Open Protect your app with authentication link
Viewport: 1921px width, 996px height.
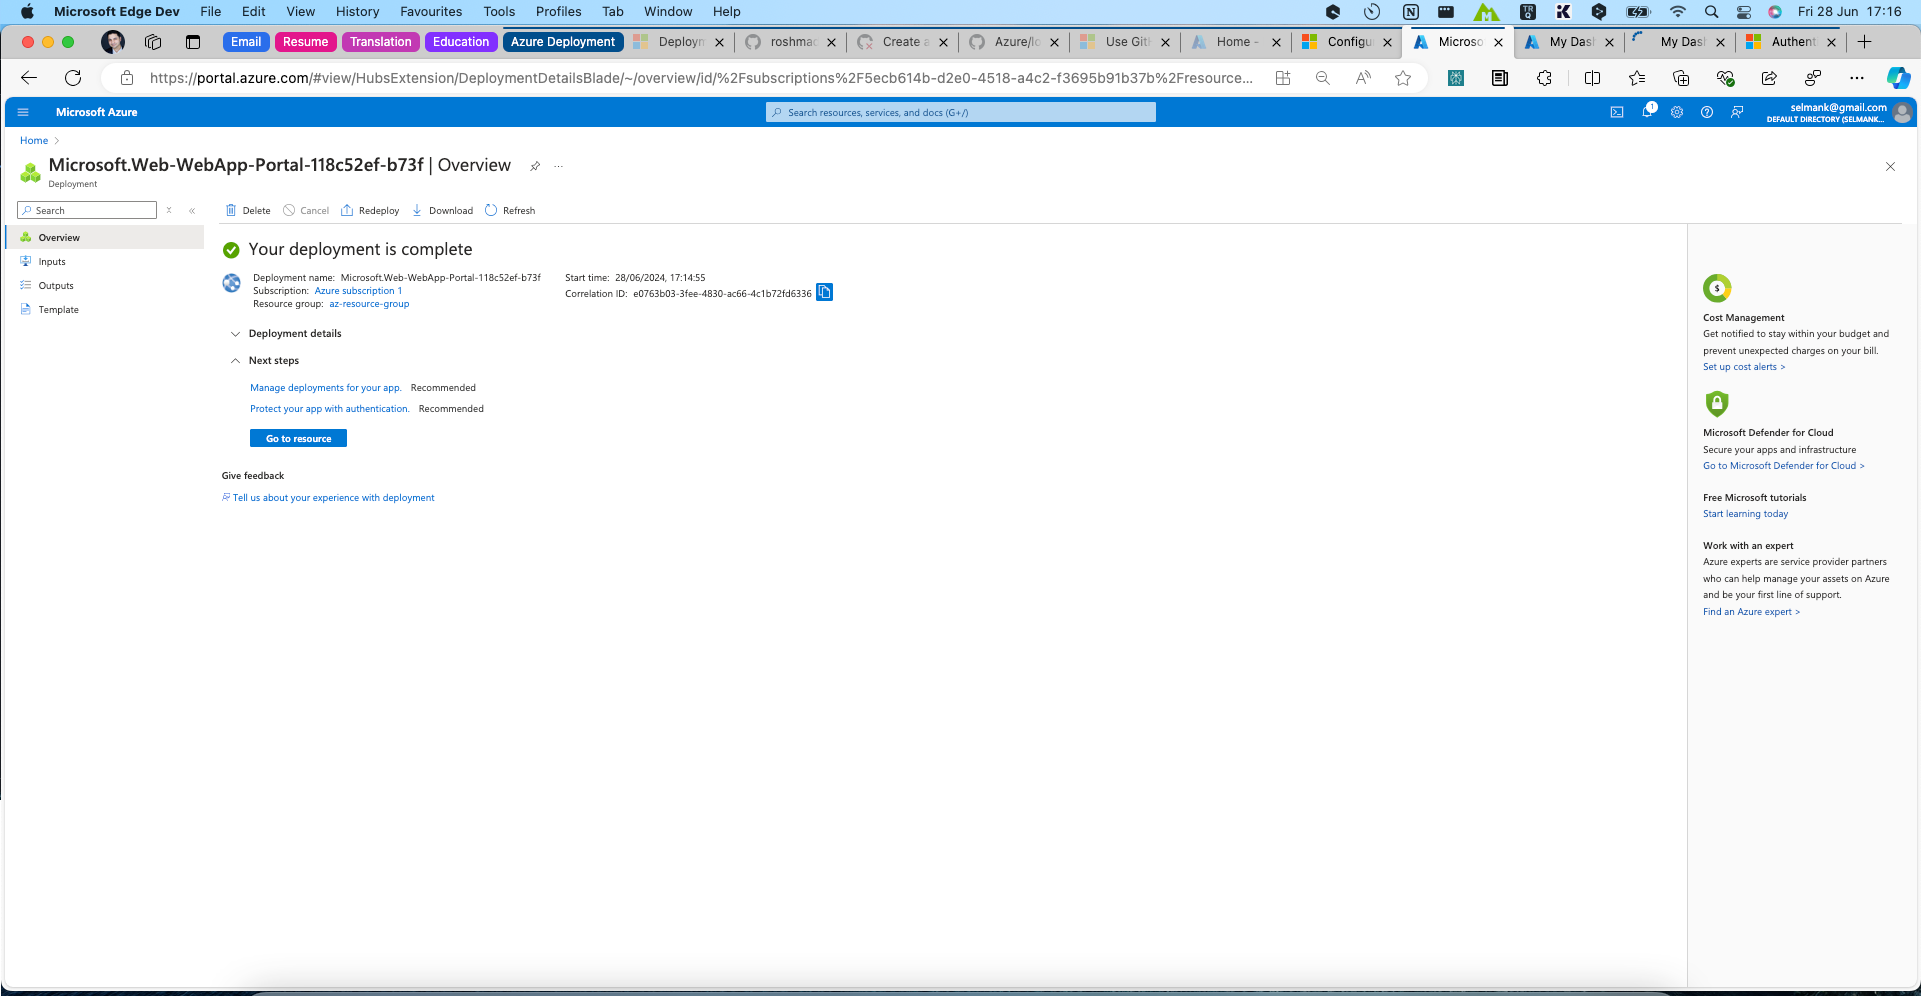[x=330, y=409]
